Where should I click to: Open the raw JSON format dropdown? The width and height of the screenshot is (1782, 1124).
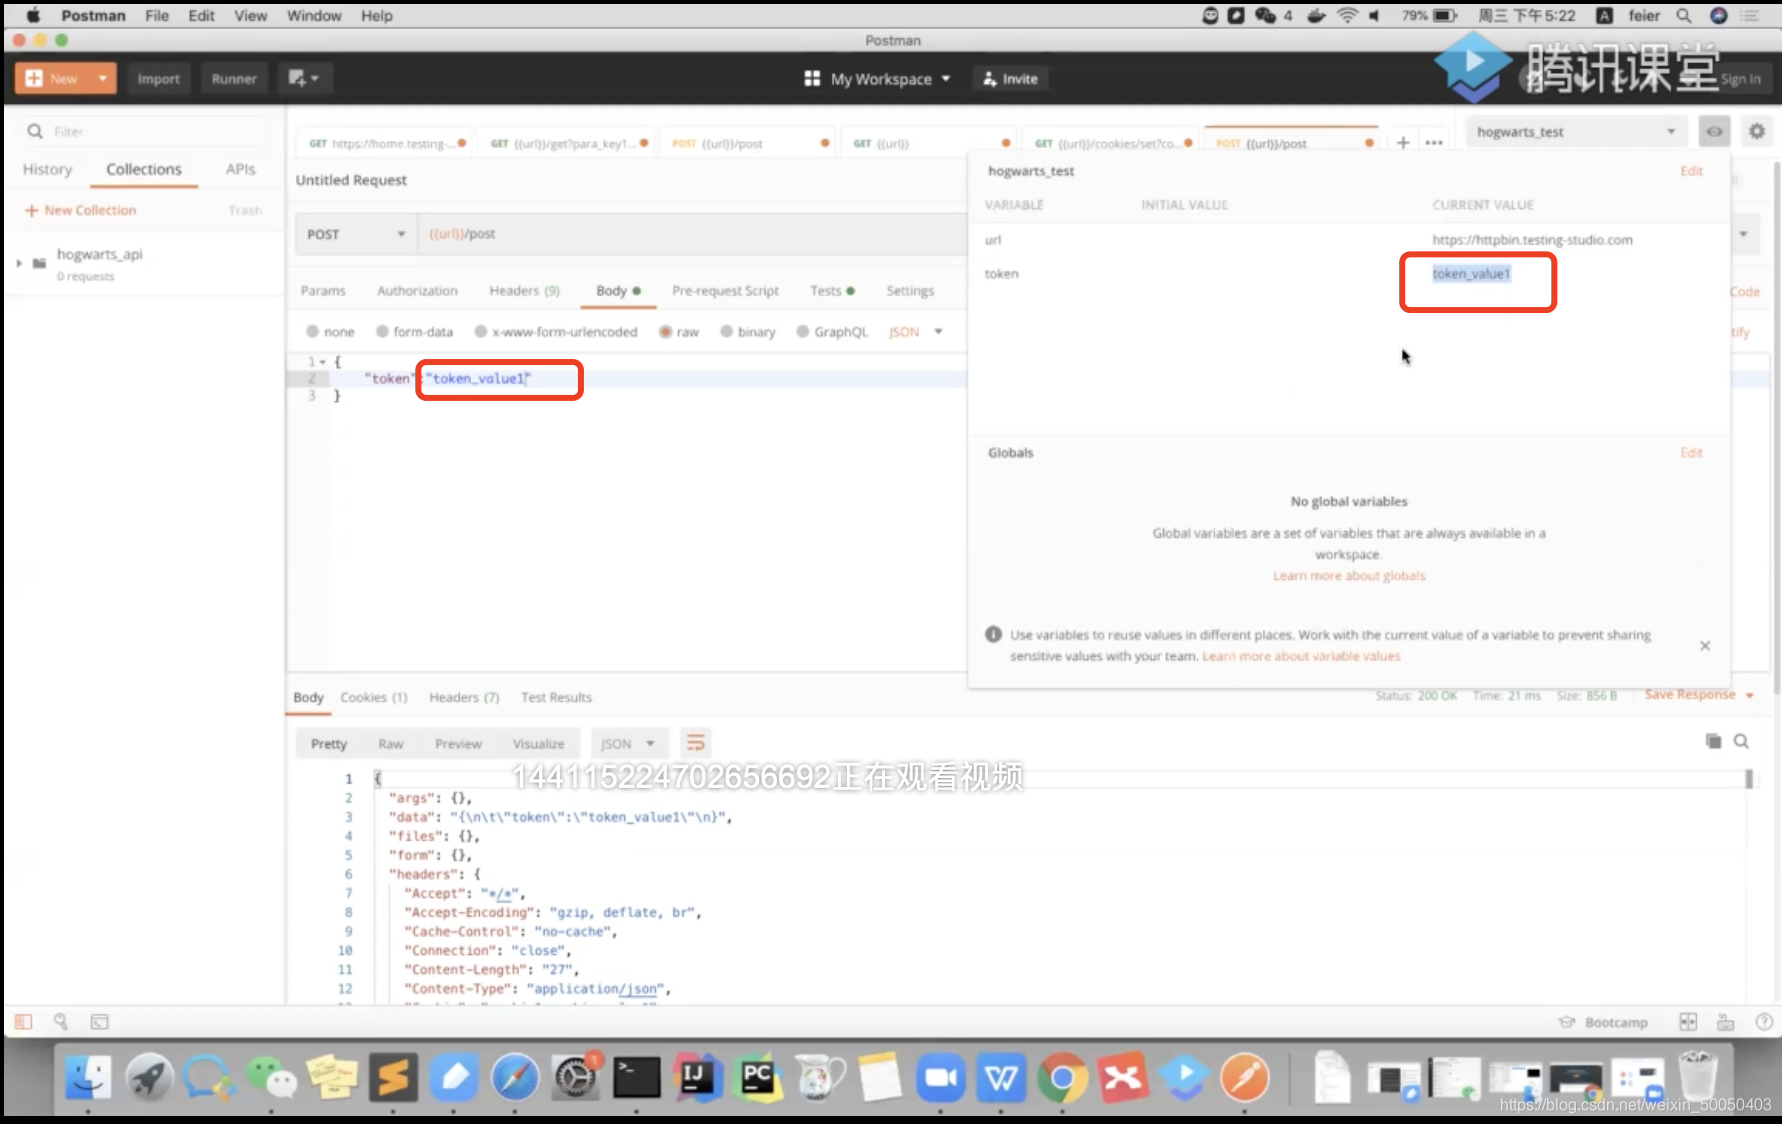point(915,332)
